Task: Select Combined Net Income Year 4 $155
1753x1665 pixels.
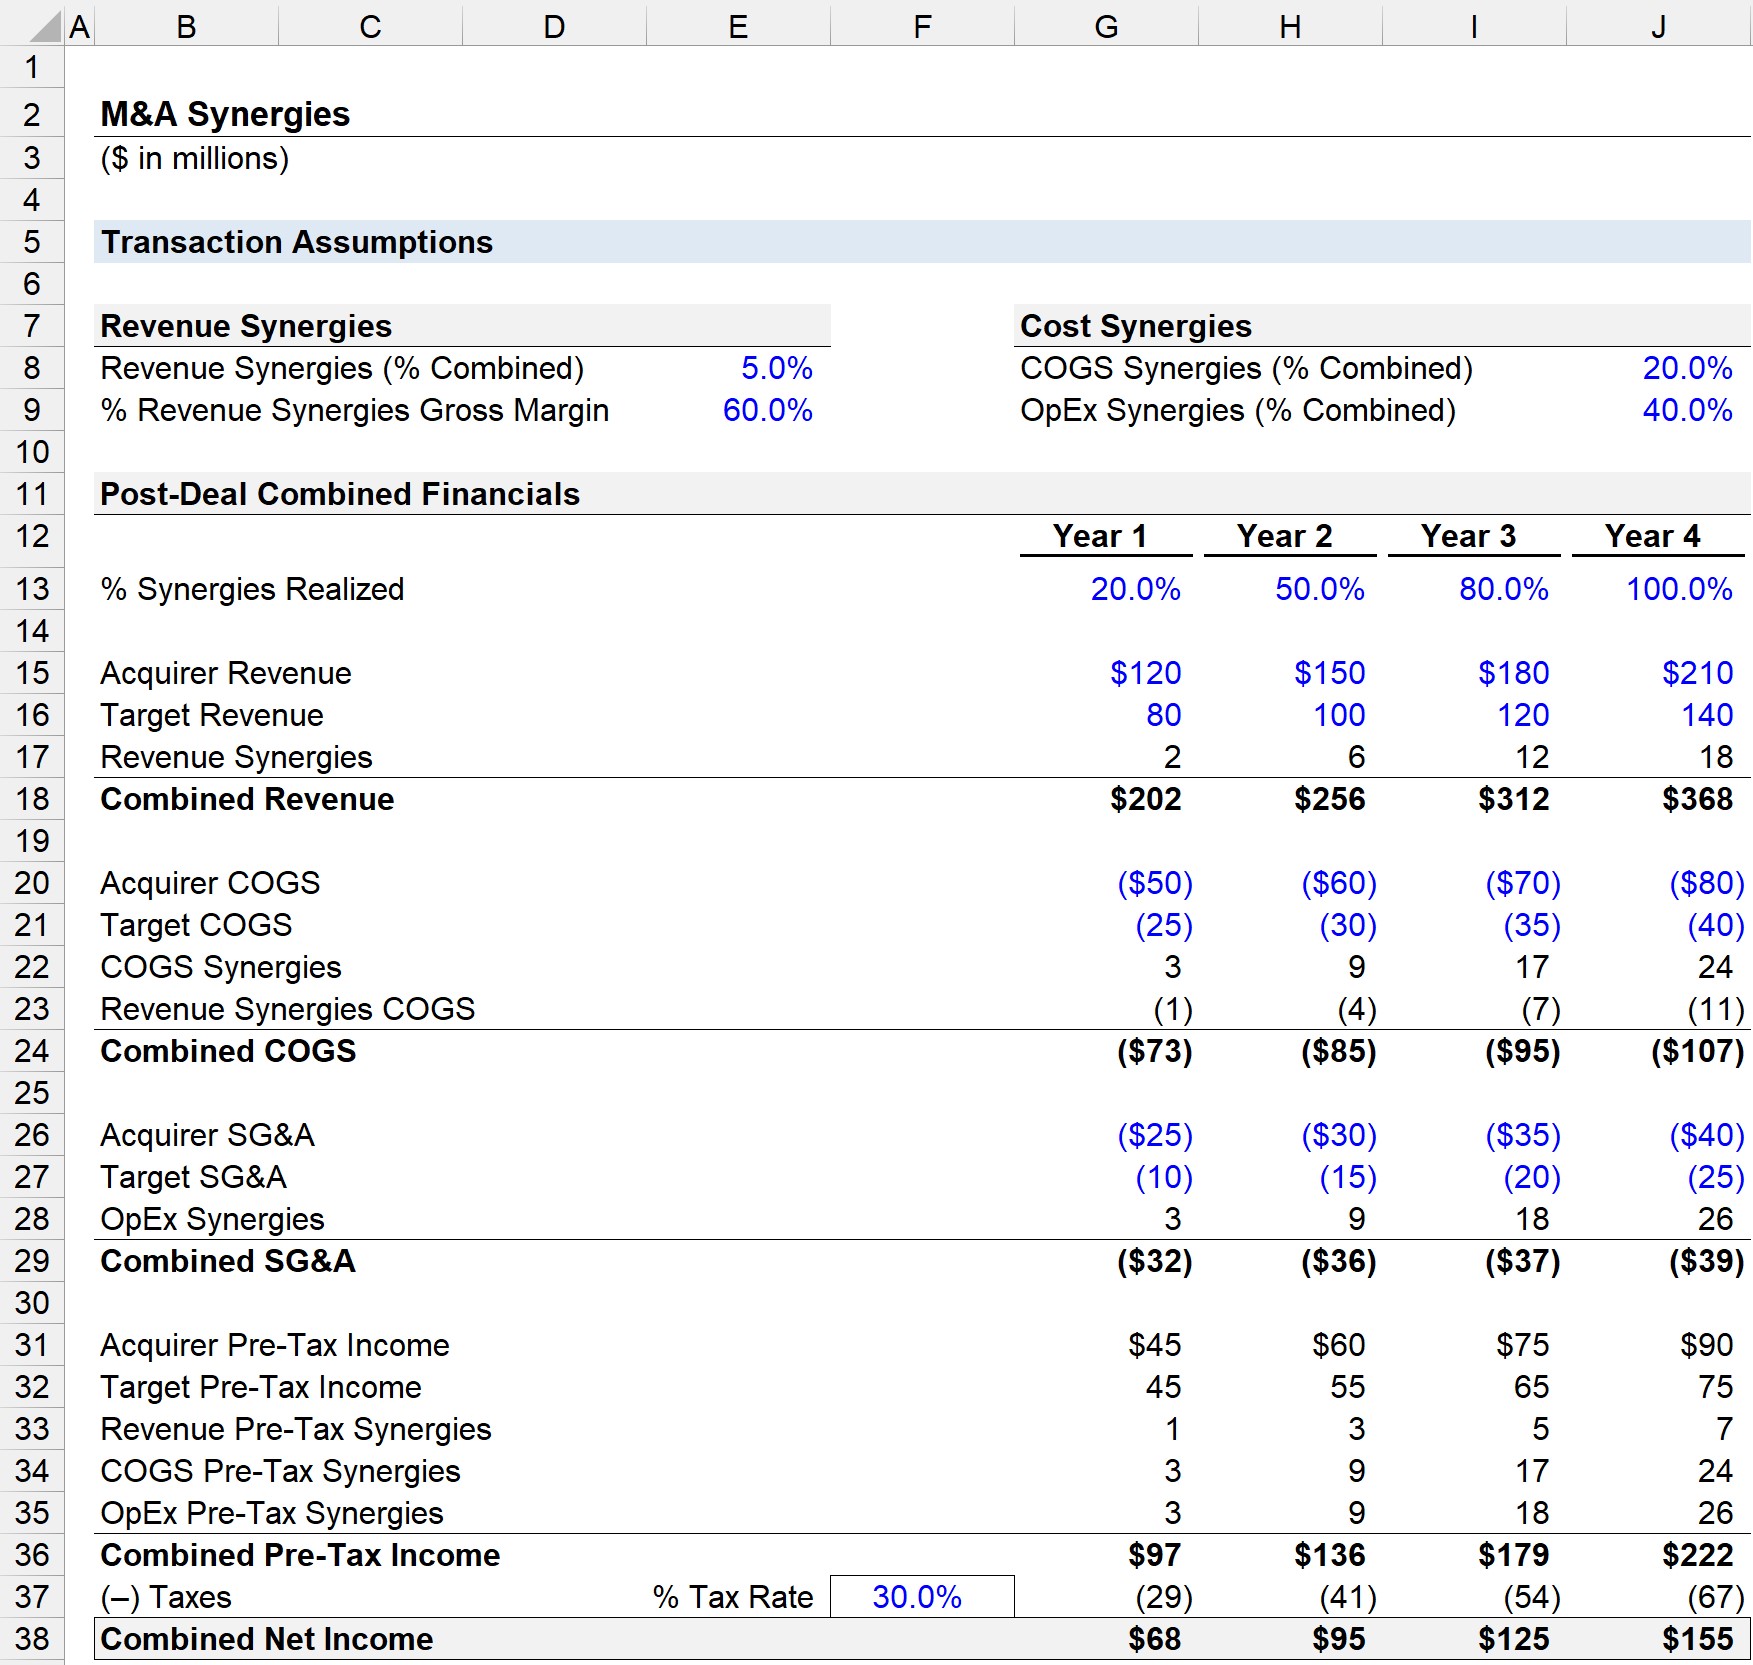Action: click(1698, 1639)
